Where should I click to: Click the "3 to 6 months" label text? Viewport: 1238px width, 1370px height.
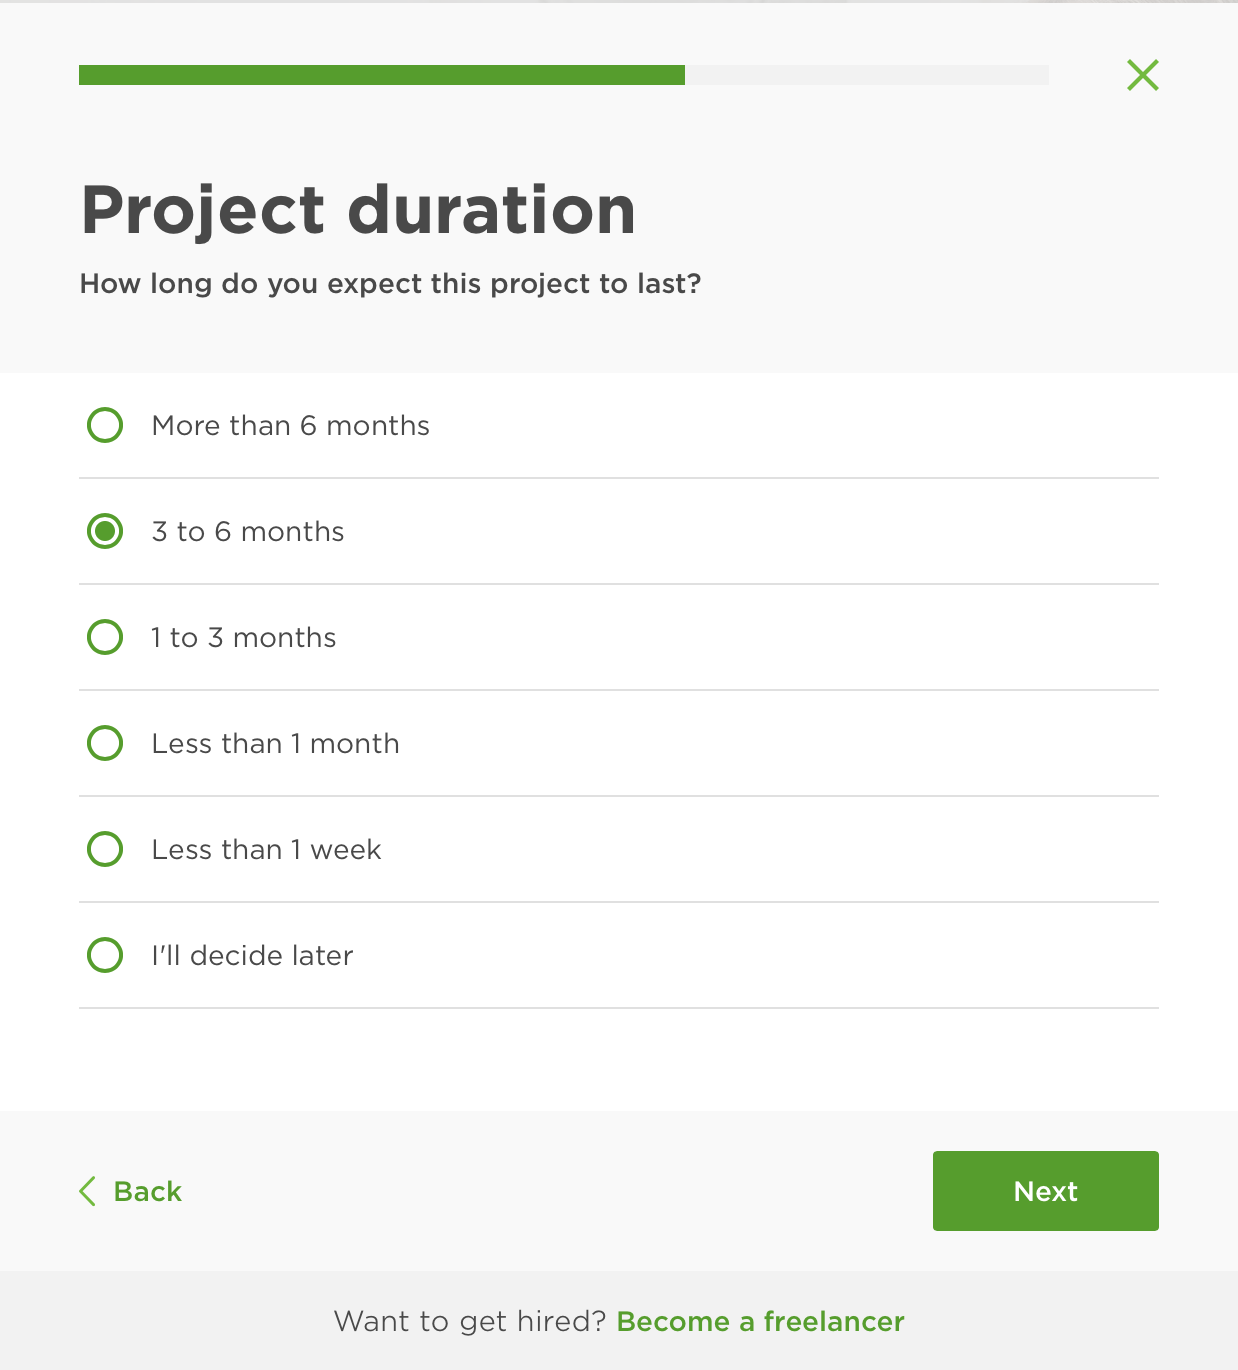tap(248, 532)
